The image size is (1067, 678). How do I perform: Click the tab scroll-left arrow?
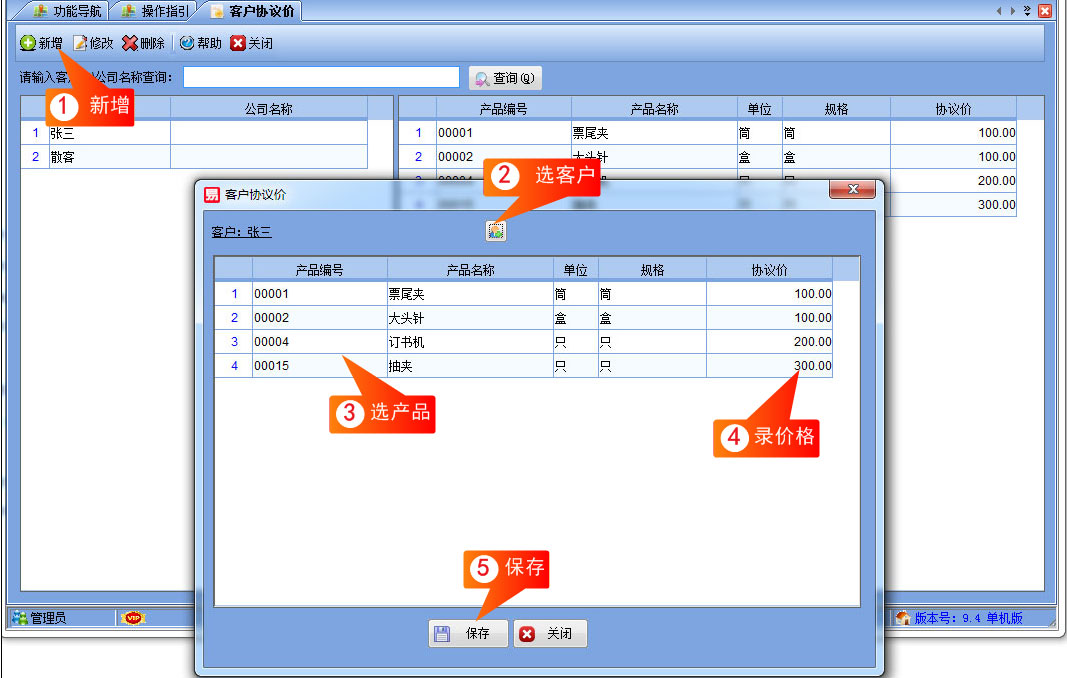(999, 10)
